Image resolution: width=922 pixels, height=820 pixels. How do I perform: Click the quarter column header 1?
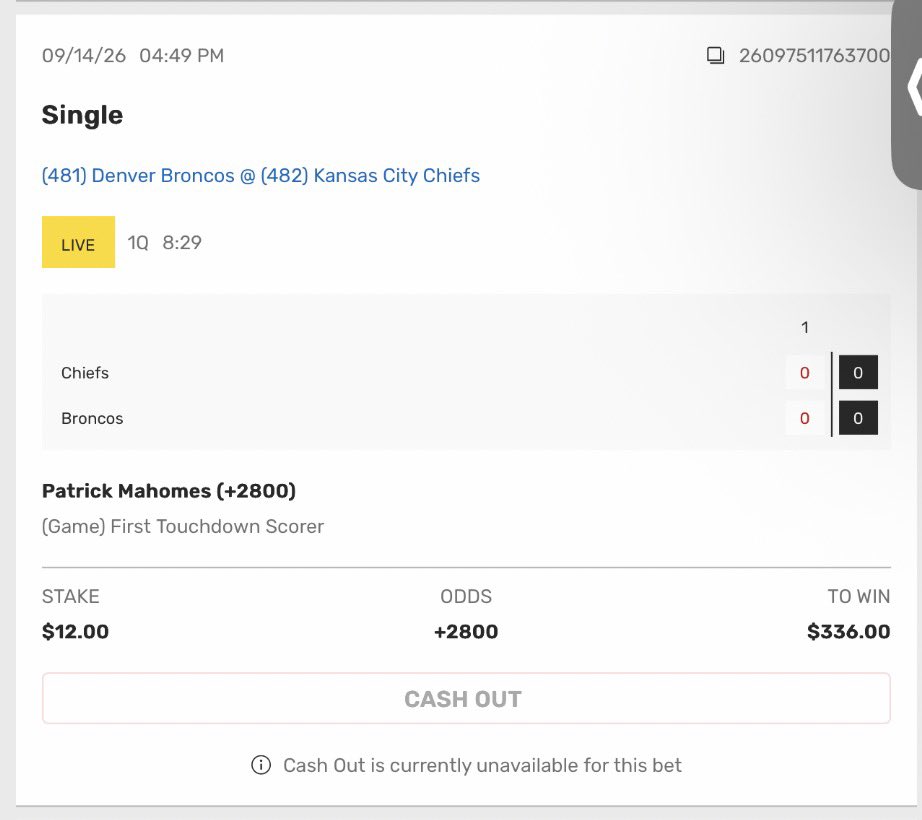click(805, 327)
